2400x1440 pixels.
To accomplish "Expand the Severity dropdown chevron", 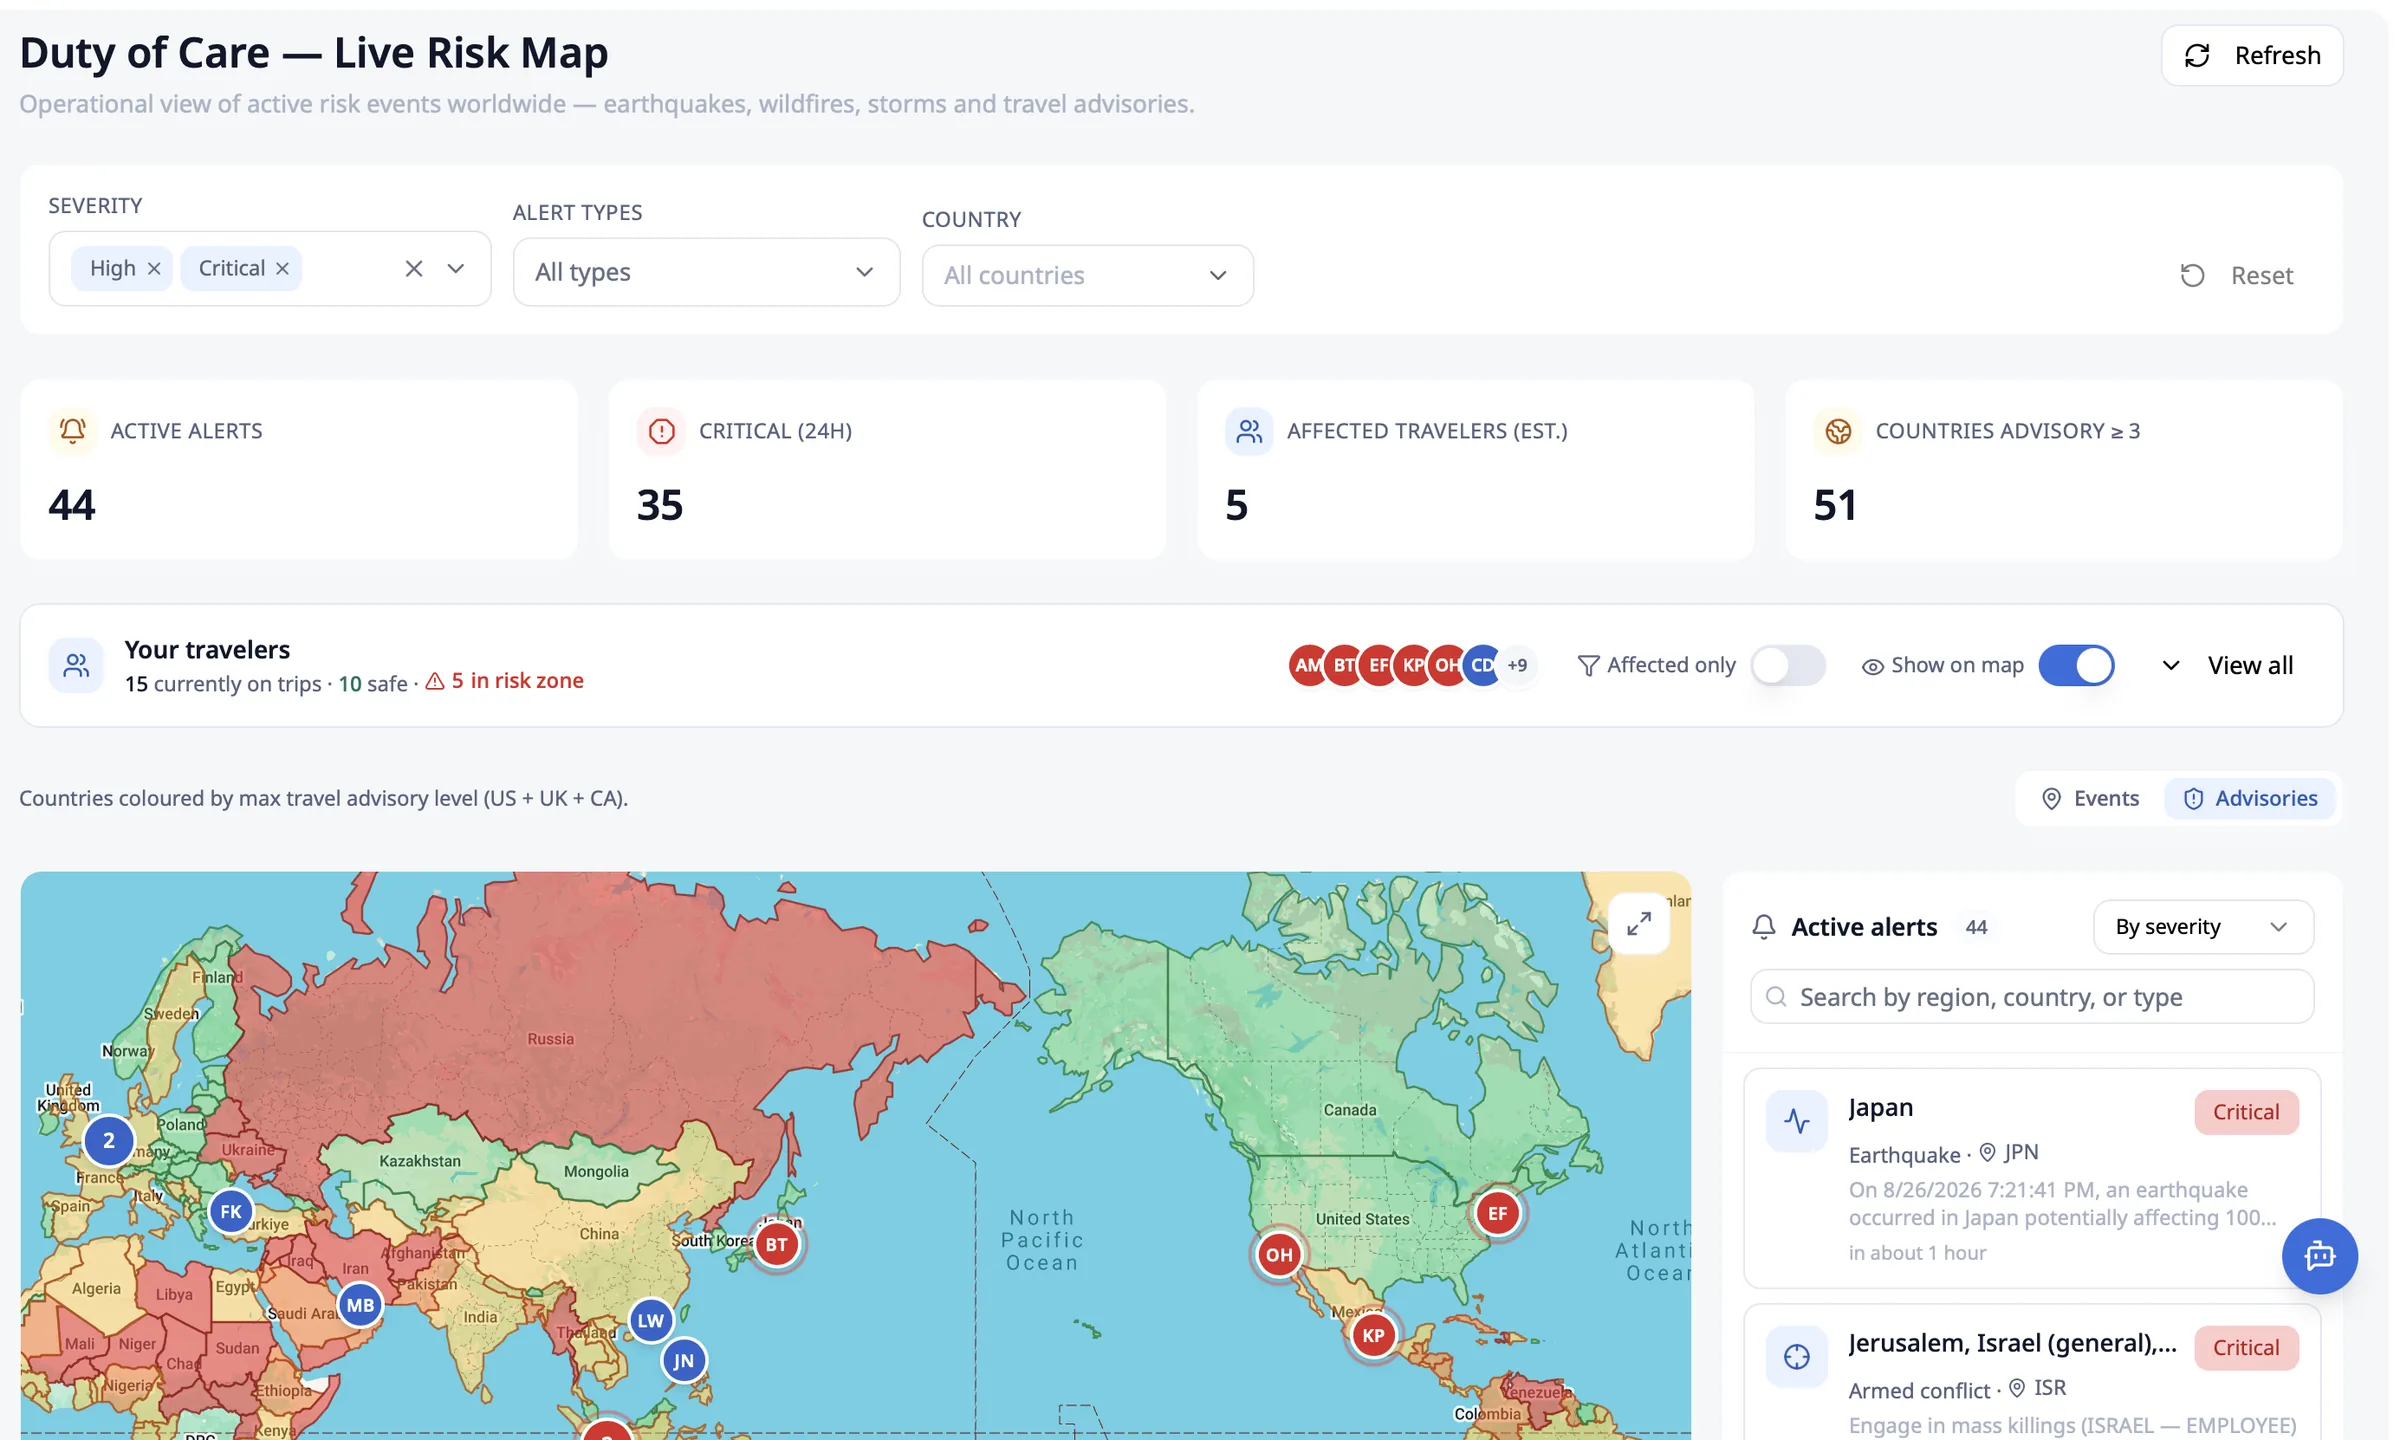I will (x=456, y=269).
